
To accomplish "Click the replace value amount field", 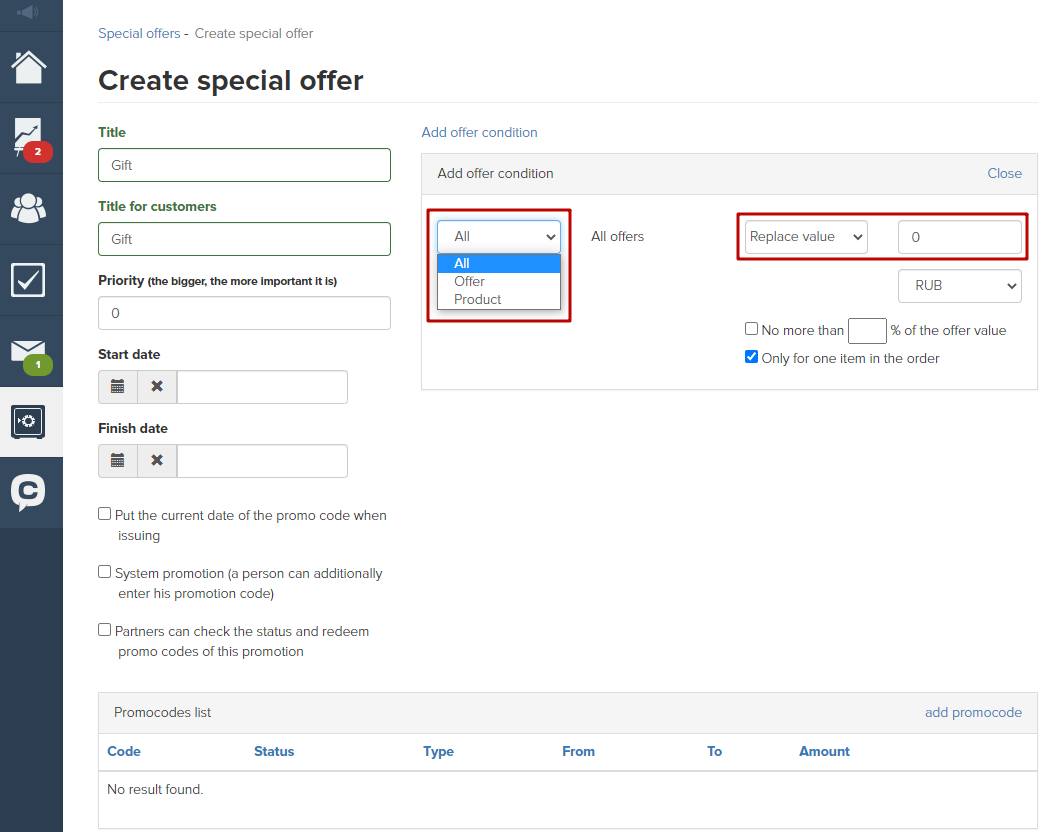I will (x=959, y=237).
